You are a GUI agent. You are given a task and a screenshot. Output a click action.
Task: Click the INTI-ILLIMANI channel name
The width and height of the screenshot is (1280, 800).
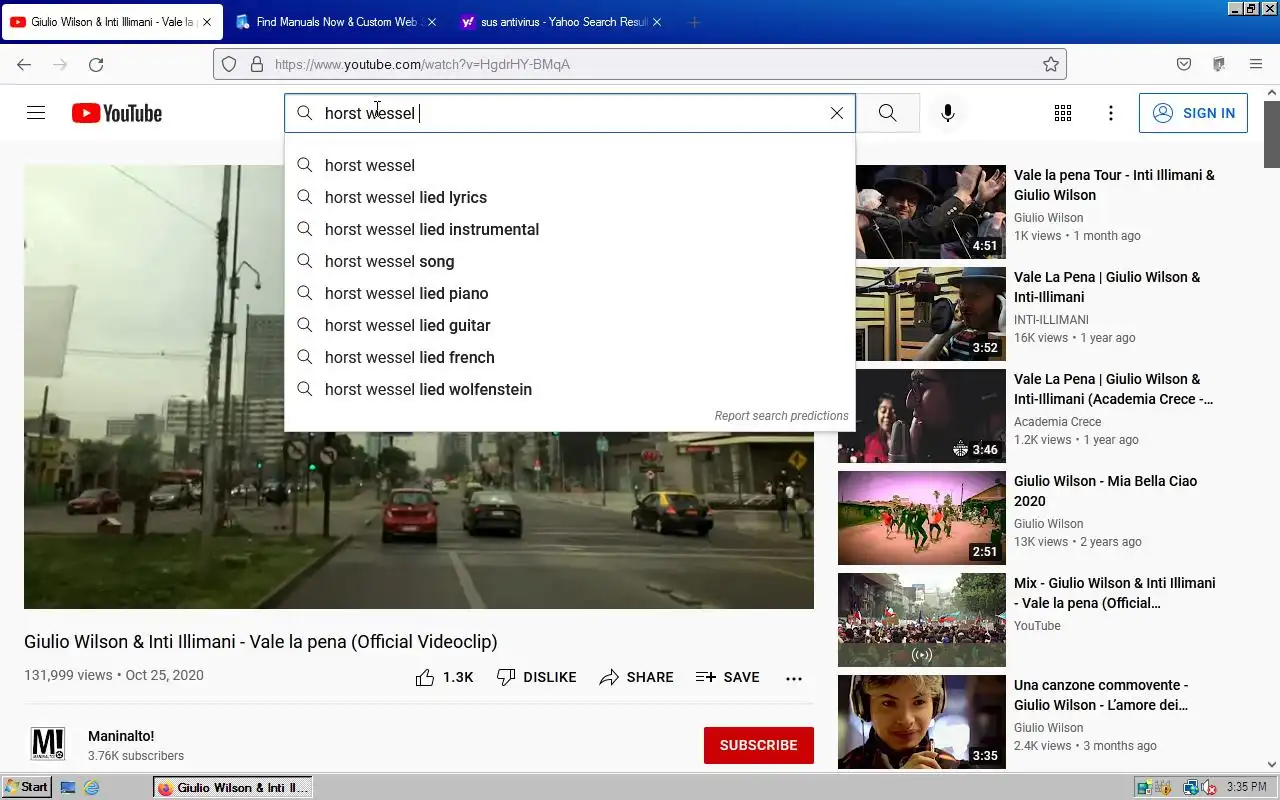tap(1051, 320)
